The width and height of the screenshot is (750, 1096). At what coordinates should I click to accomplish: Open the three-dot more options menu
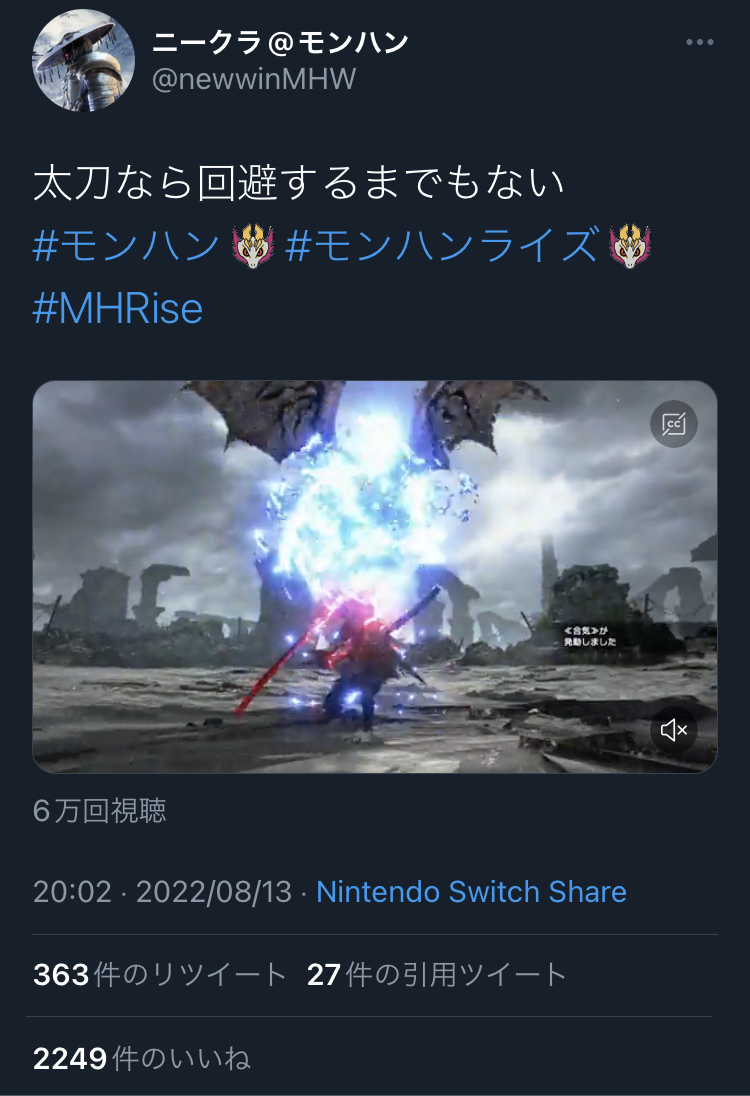pyautogui.click(x=700, y=42)
